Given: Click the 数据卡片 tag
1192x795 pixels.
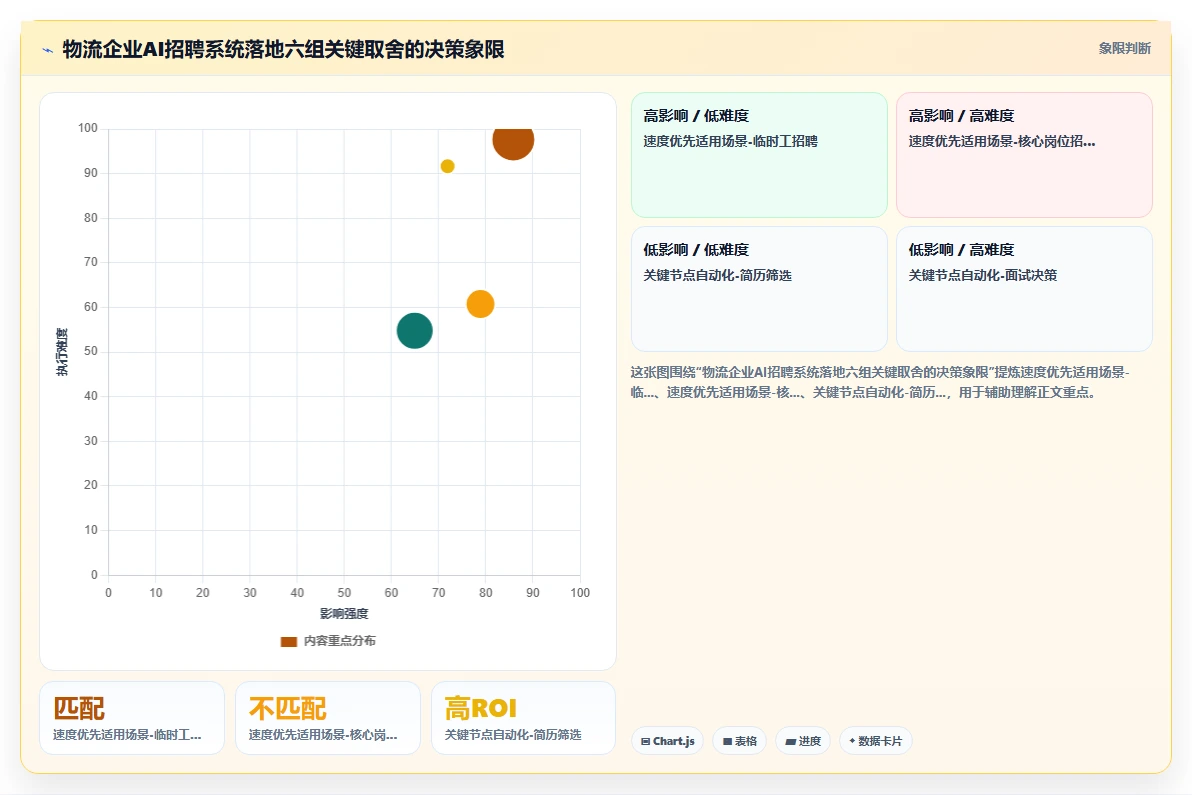Looking at the screenshot, I should 876,741.
